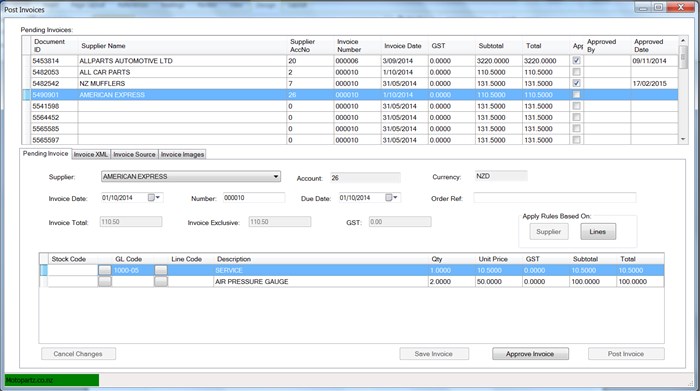
Task: Select the AMERICAN EXPRESS supplier name cell
Action: (182, 95)
